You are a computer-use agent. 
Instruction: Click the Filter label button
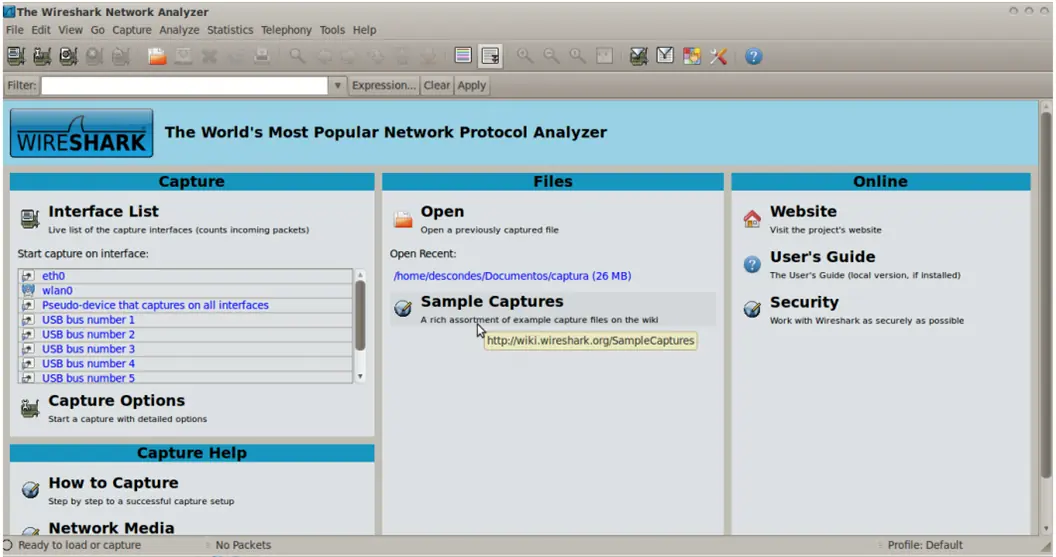tap(22, 86)
